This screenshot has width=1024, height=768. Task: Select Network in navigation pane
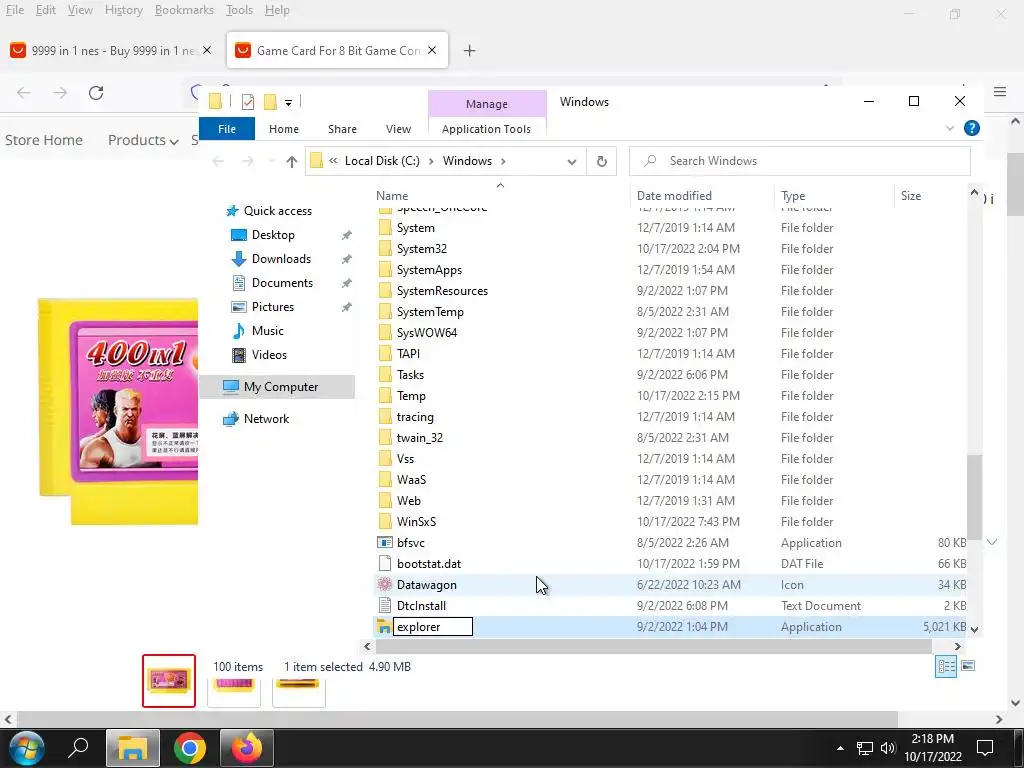266,419
